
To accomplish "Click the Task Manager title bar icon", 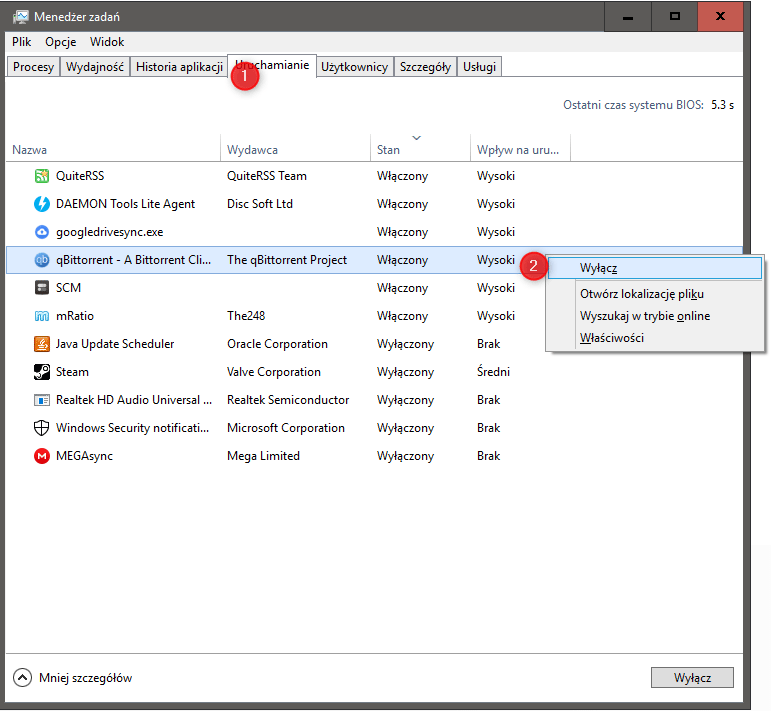I will pyautogui.click(x=21, y=17).
